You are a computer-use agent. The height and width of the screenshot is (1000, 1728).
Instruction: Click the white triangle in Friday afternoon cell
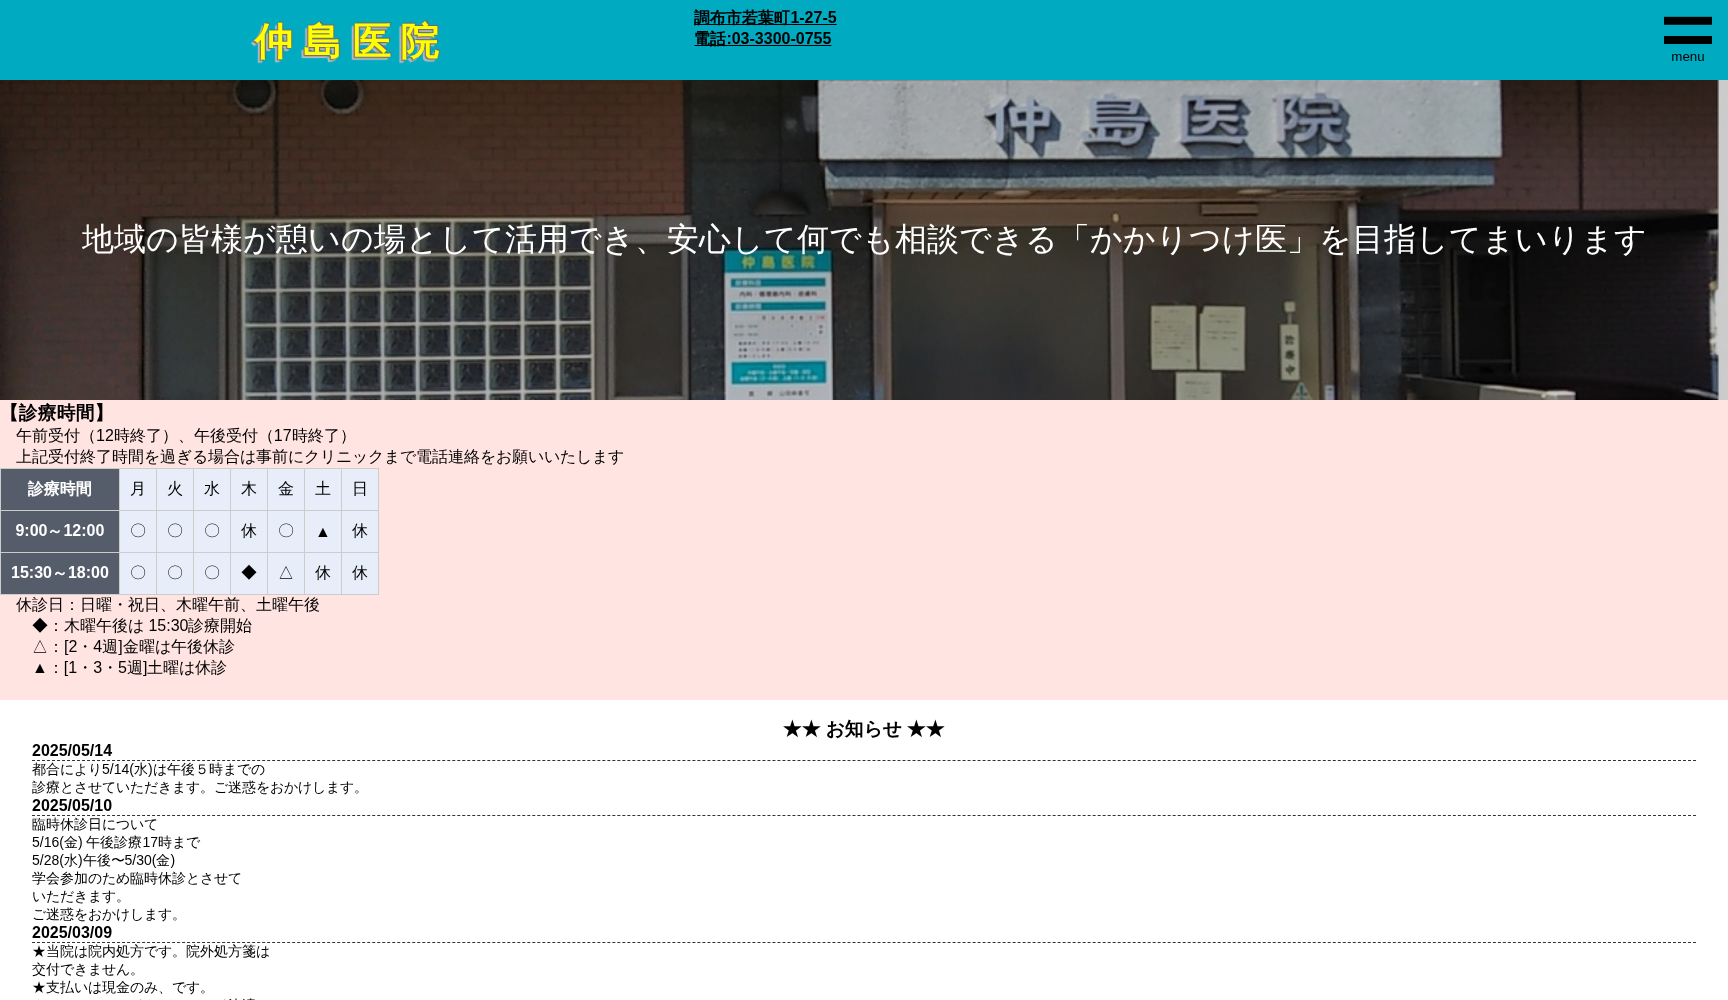(x=286, y=573)
